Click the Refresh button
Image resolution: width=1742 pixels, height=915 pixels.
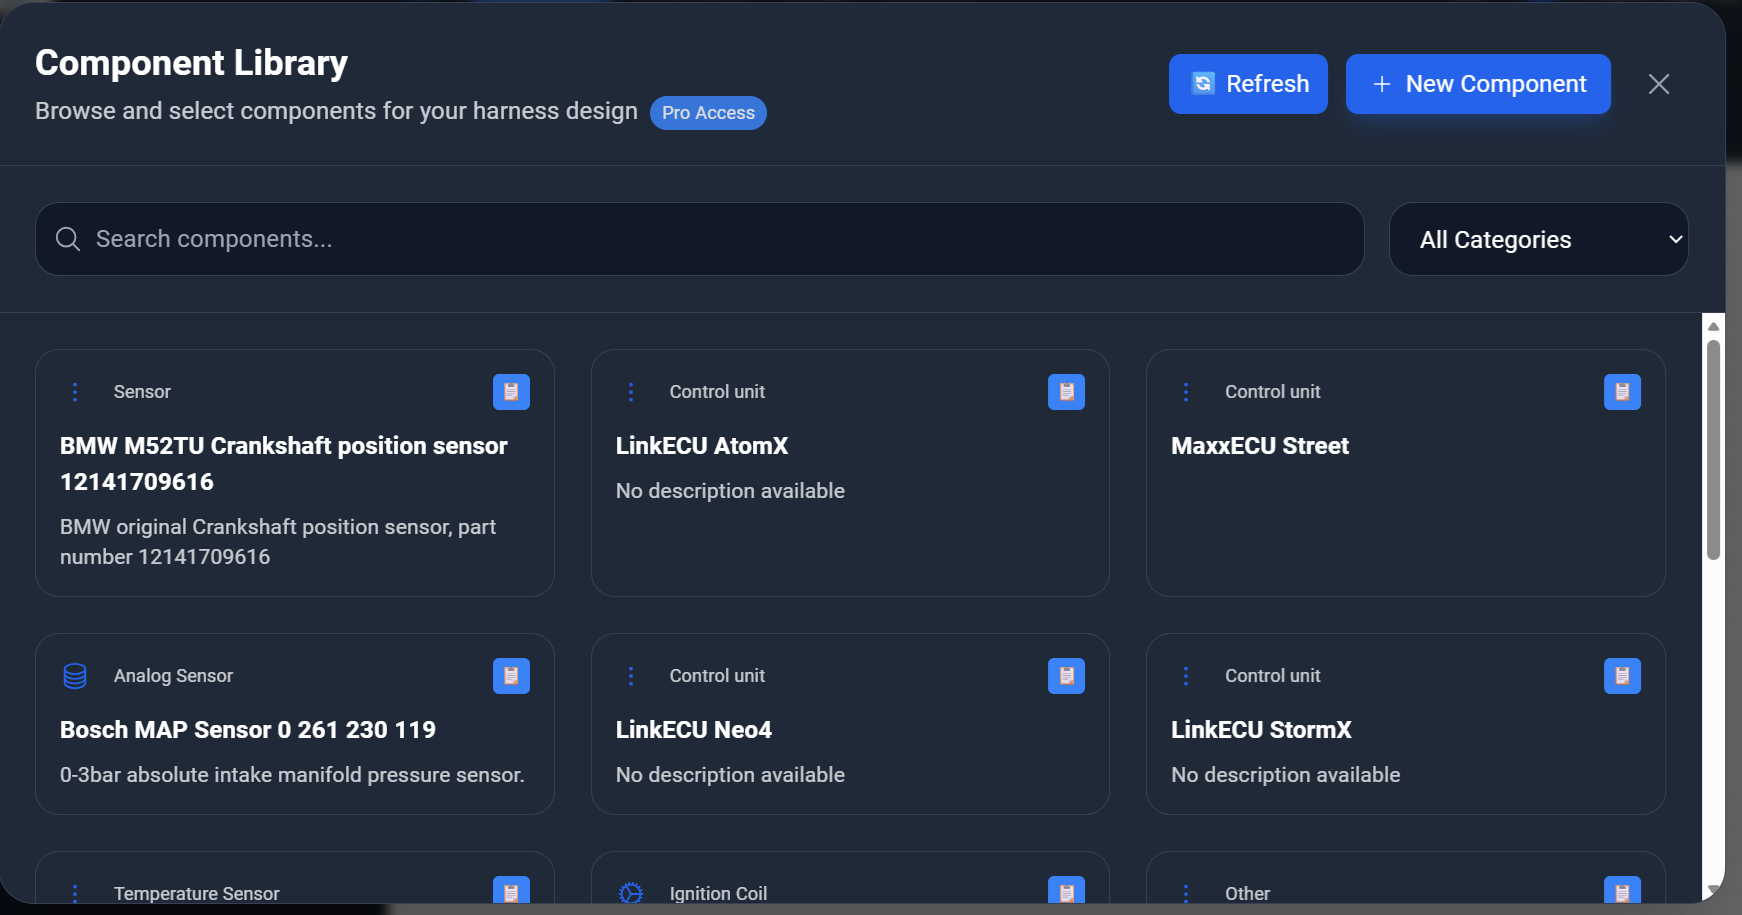pyautogui.click(x=1248, y=84)
